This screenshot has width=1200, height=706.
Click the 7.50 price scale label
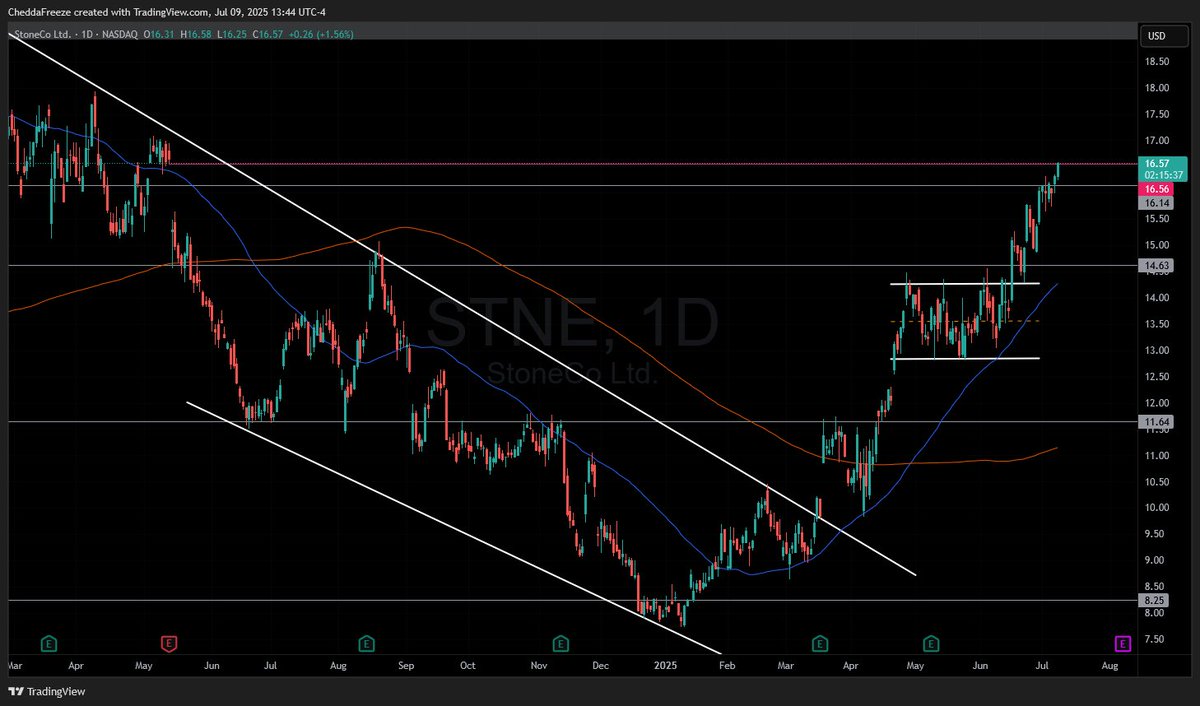coord(1155,639)
